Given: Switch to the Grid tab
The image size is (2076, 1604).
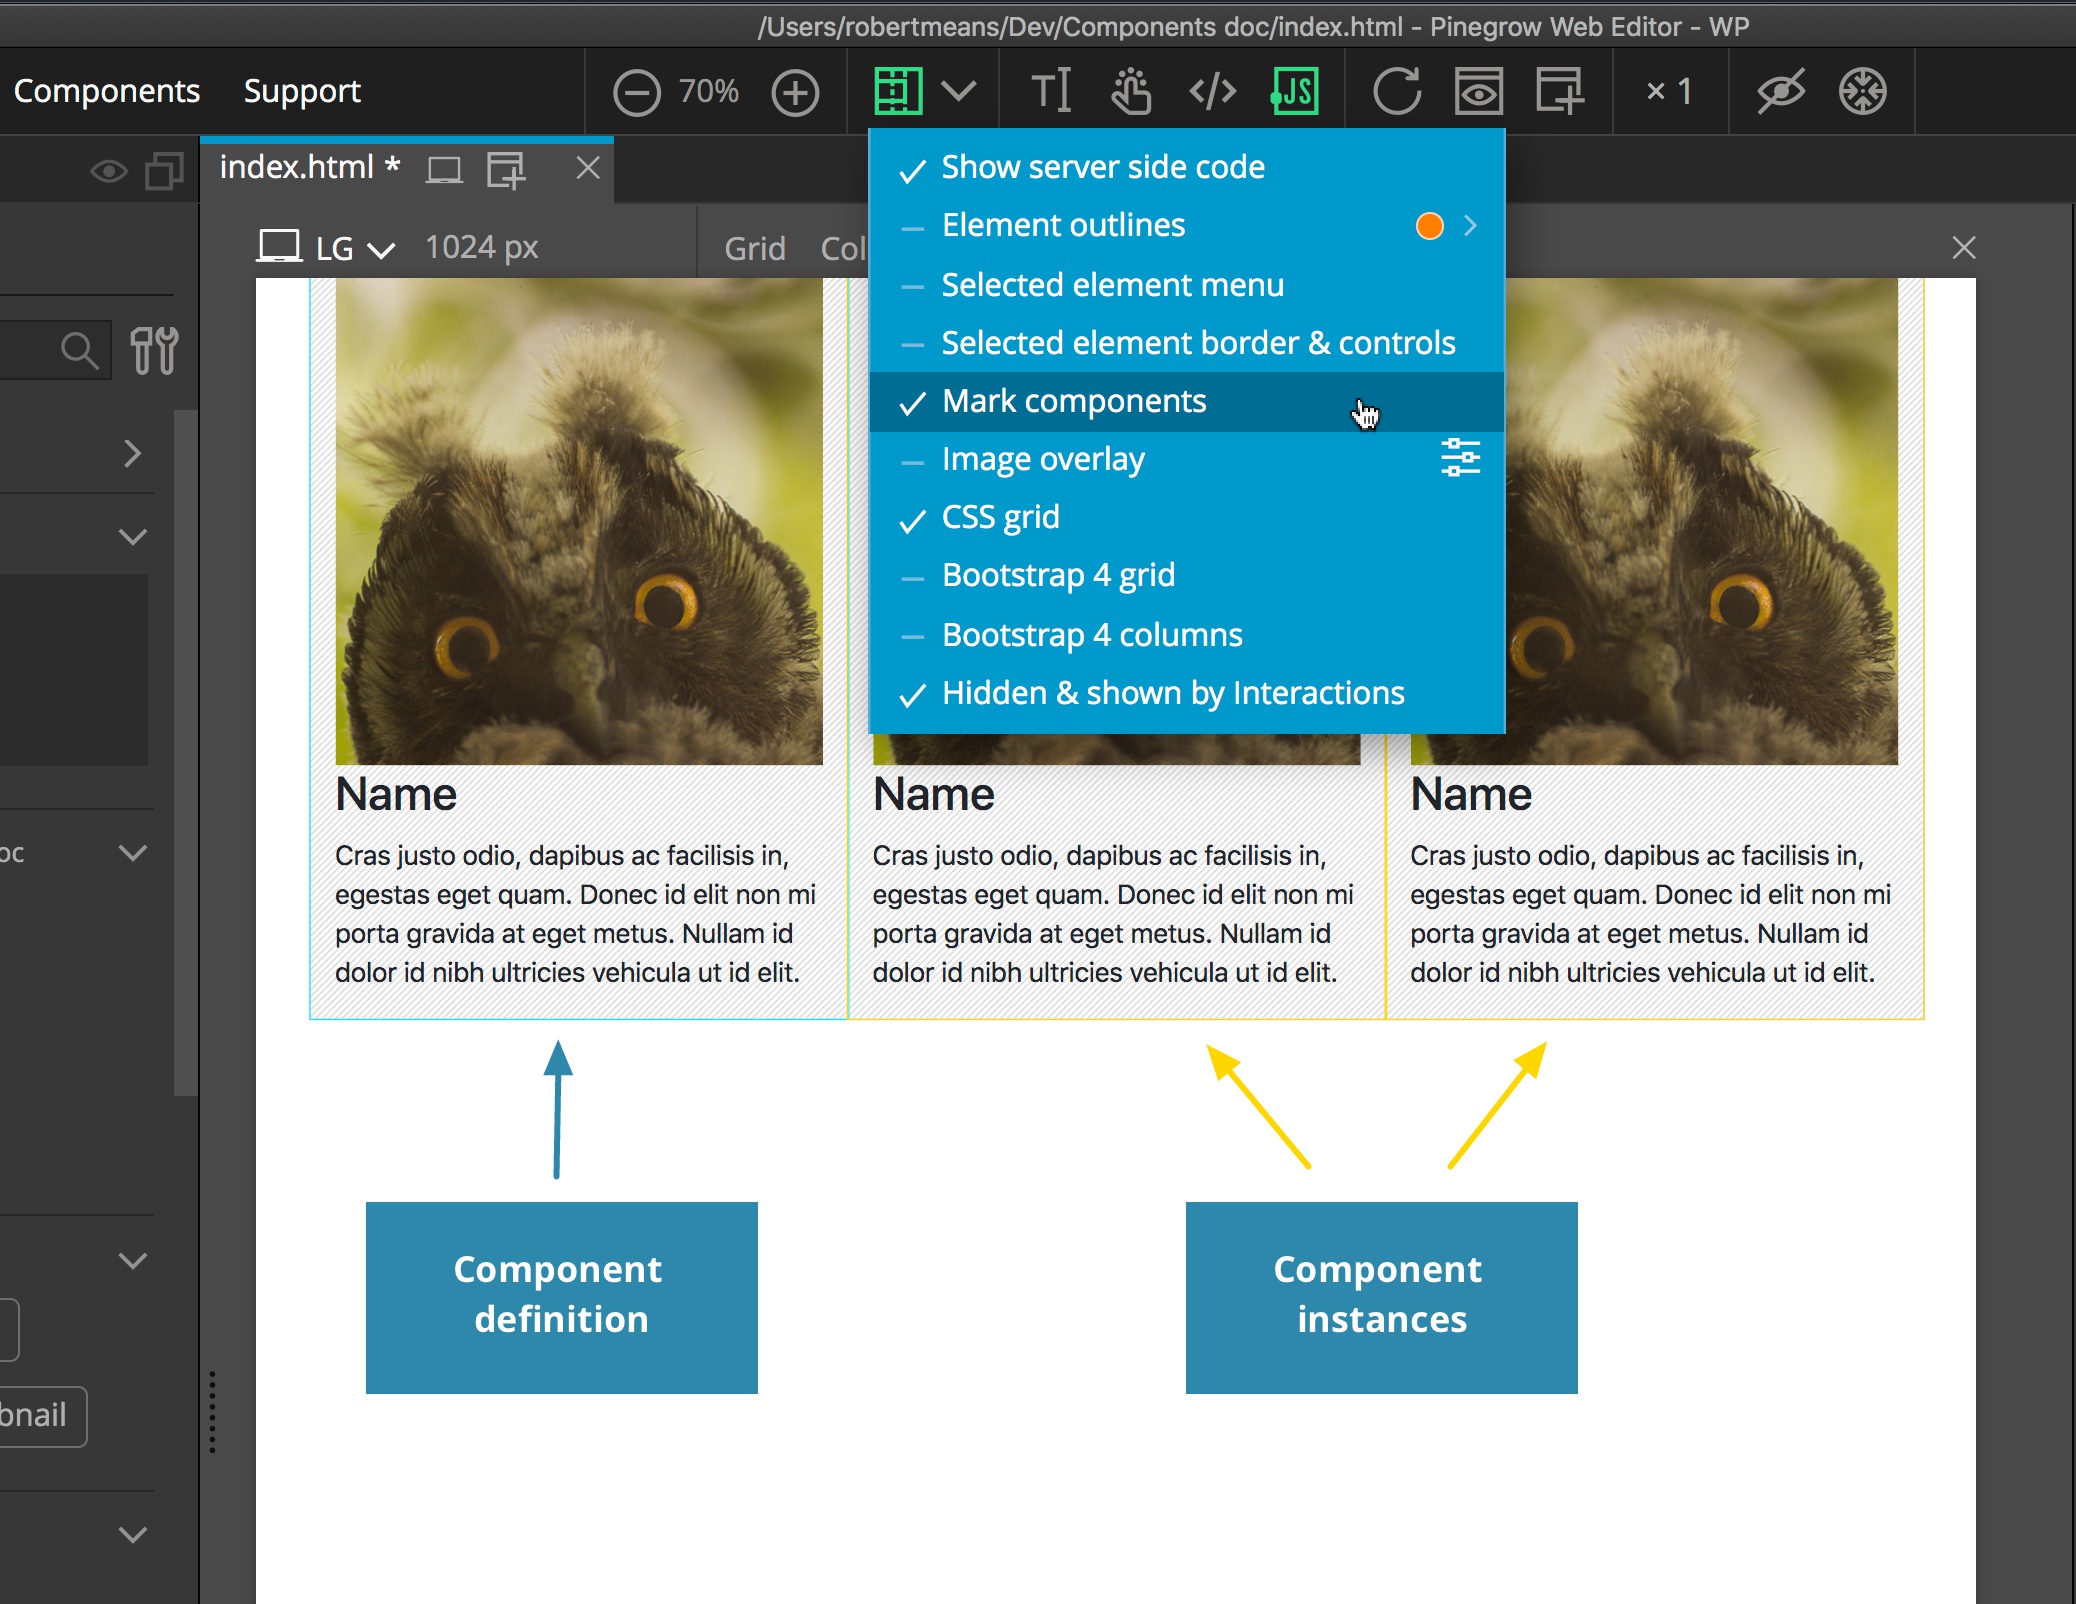Looking at the screenshot, I should [755, 248].
